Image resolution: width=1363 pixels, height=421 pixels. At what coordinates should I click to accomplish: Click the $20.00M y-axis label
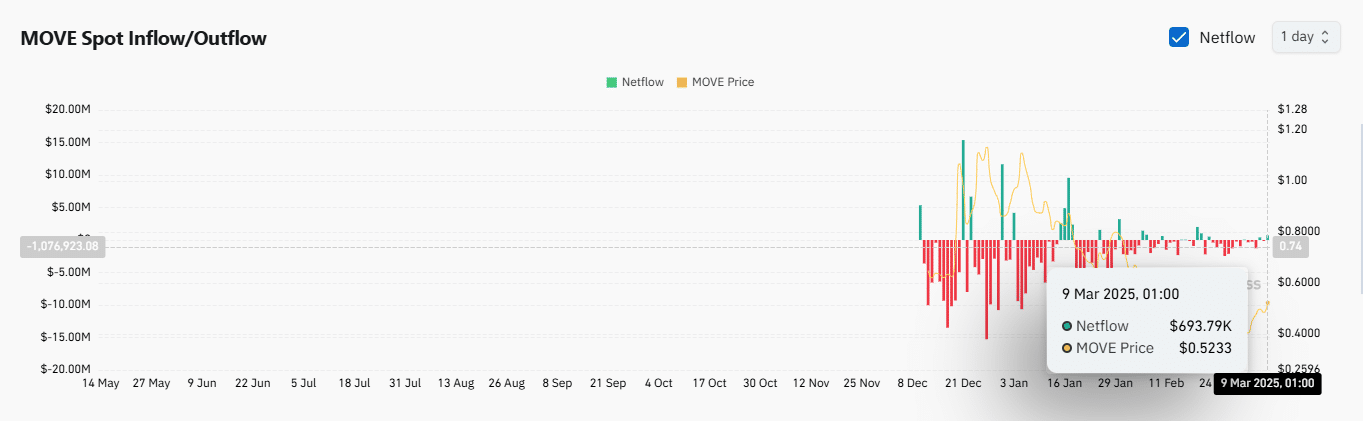[68, 109]
